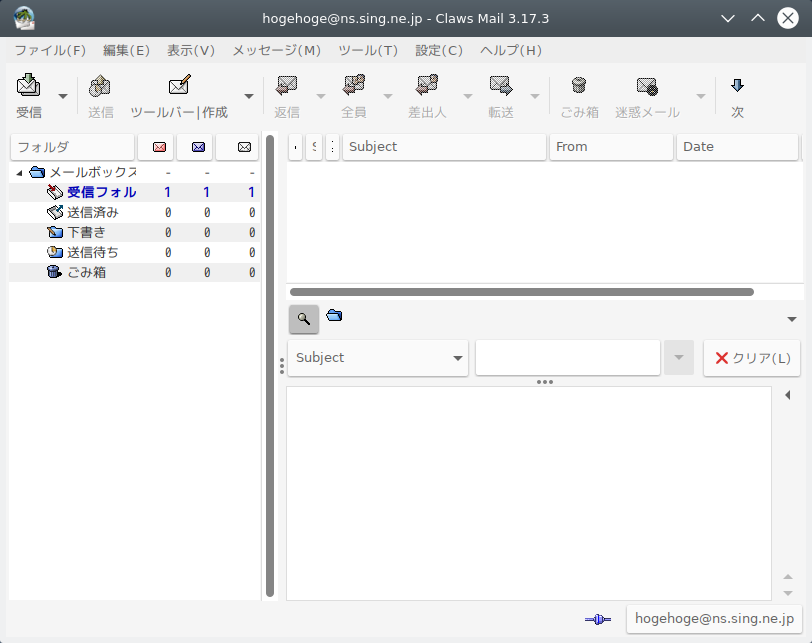The width and height of the screenshot is (812, 643).
Task: Select the 受信フォルダ inbox folder
Action: pos(102,192)
